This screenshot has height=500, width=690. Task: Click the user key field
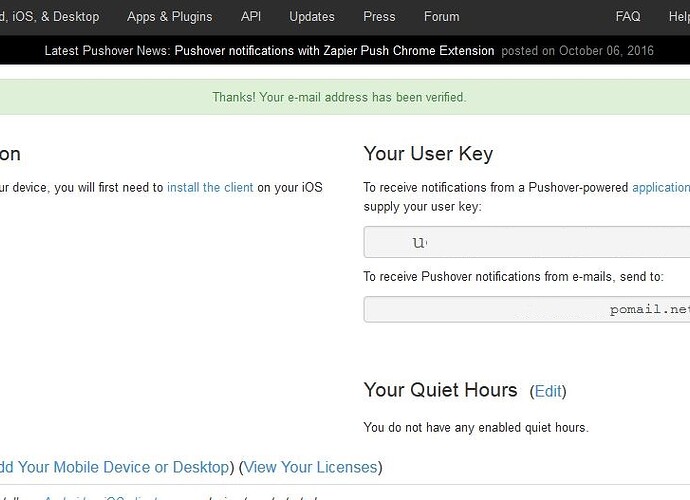click(x=527, y=242)
